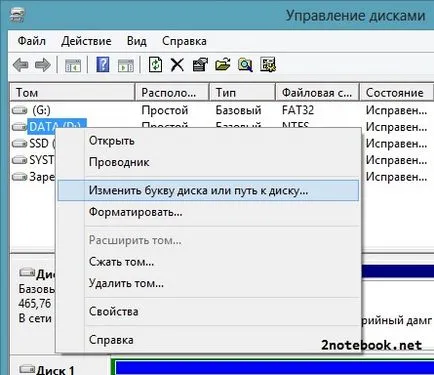The height and width of the screenshot is (375, 434).
Task: Toggle the console tree pane icon
Action: pyautogui.click(x=73, y=65)
